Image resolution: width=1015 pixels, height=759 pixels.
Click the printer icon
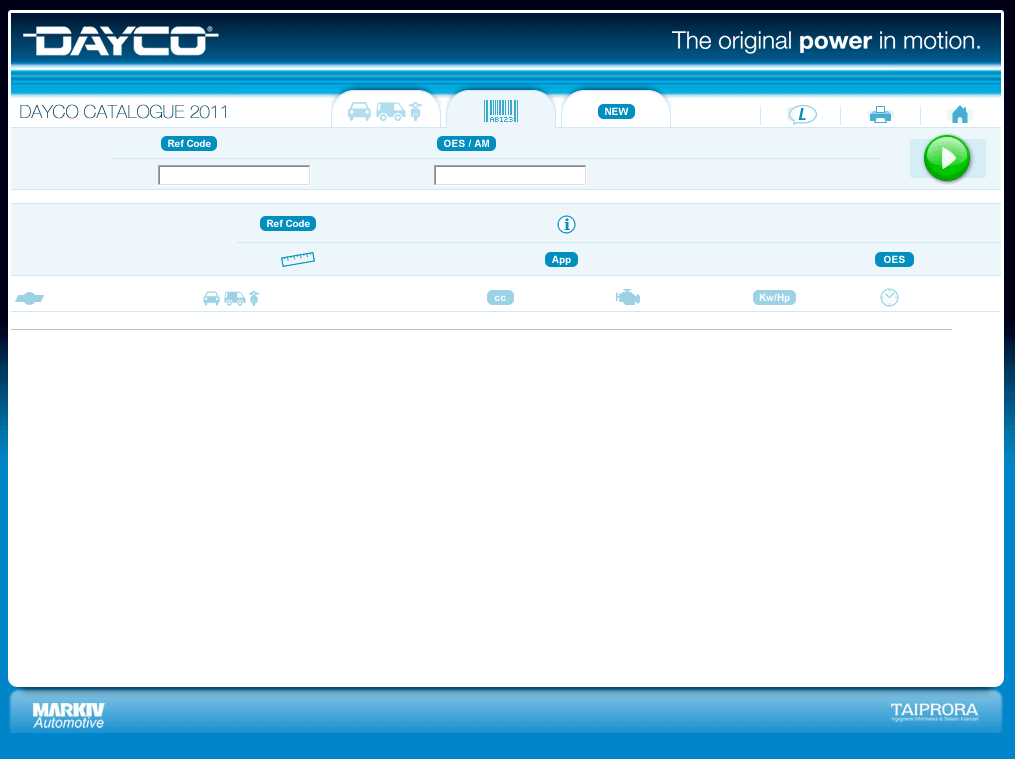click(880, 115)
